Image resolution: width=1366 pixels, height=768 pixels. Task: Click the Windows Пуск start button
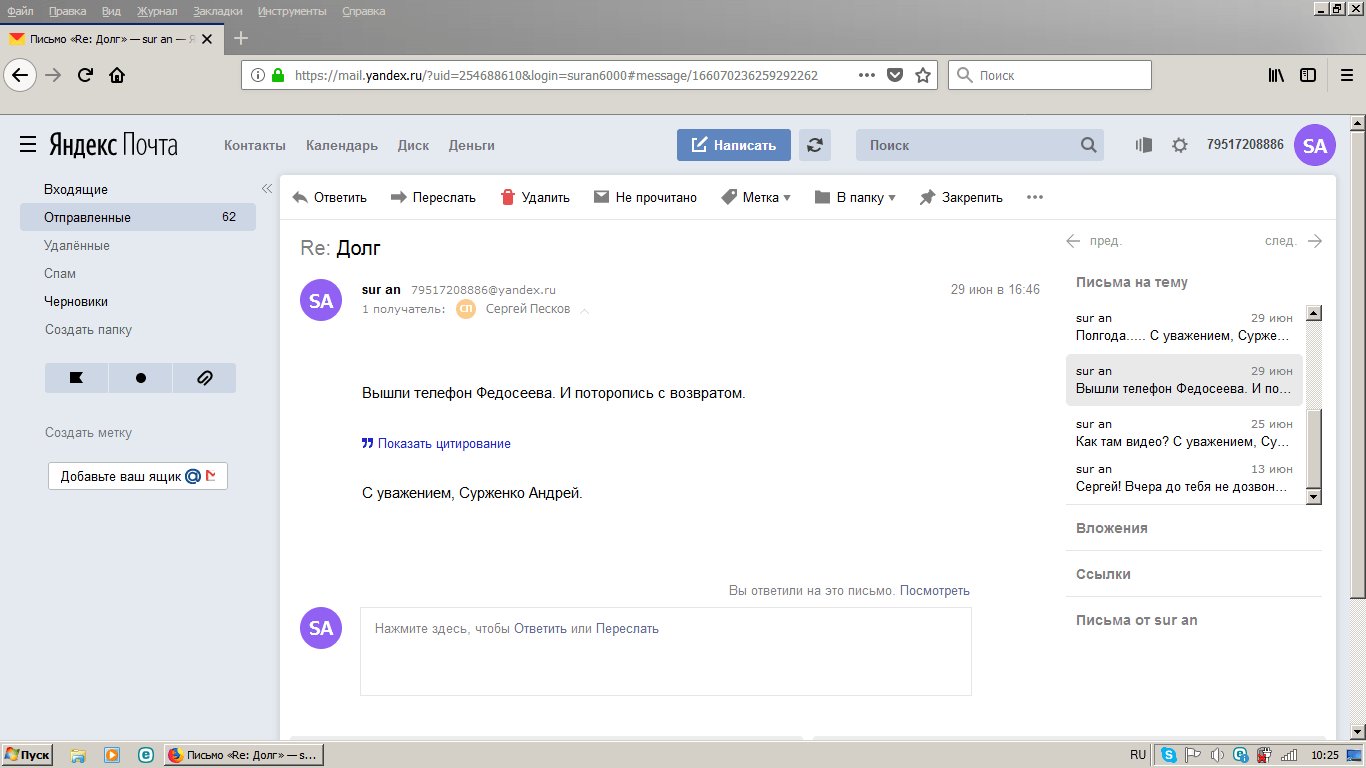(x=28, y=755)
